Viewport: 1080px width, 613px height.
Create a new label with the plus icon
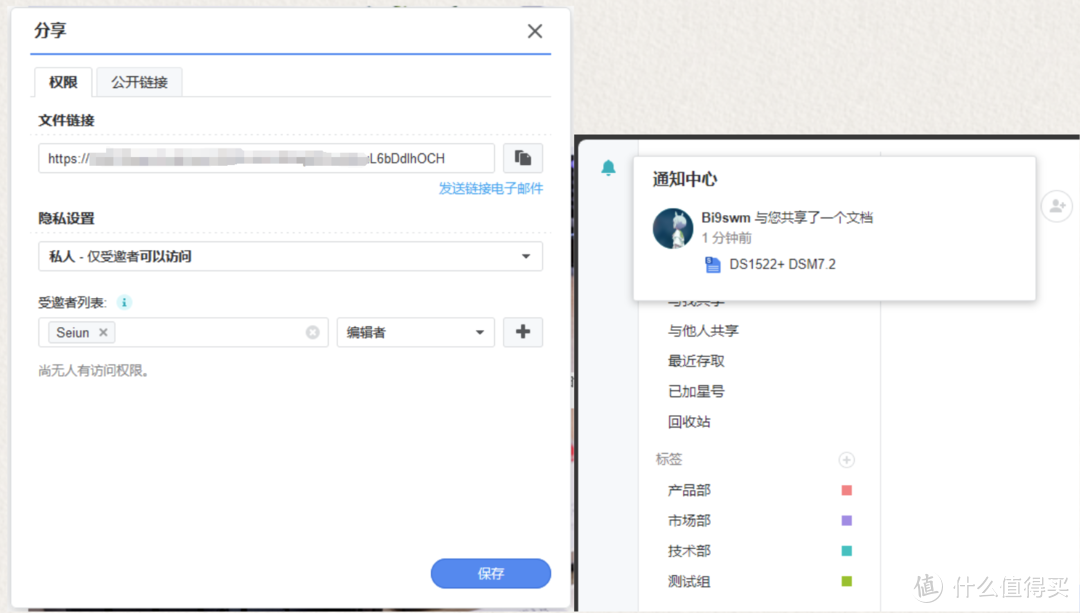(846, 459)
